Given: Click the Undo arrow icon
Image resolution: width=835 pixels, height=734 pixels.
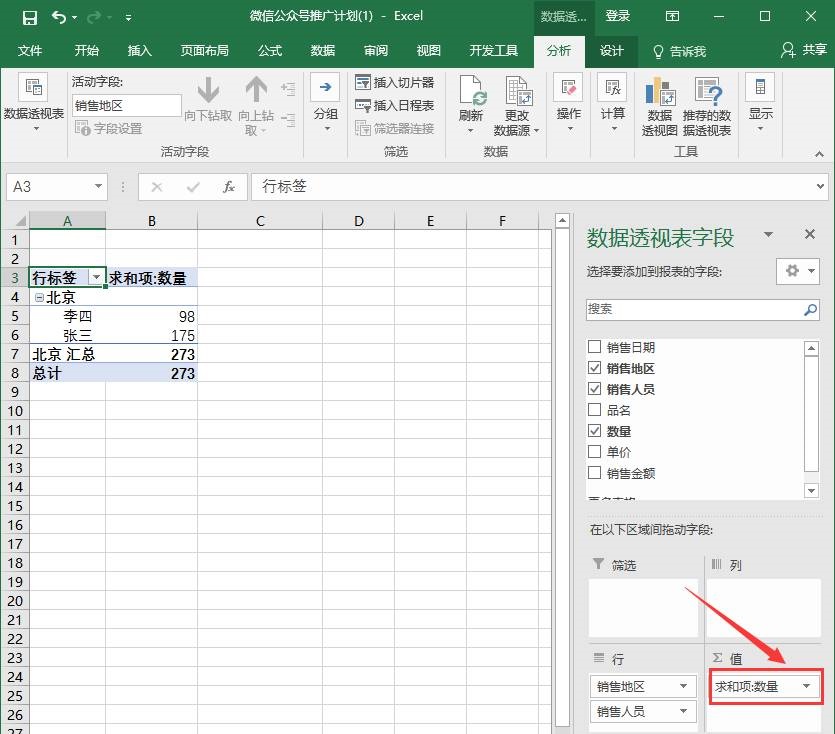Looking at the screenshot, I should click(x=59, y=17).
